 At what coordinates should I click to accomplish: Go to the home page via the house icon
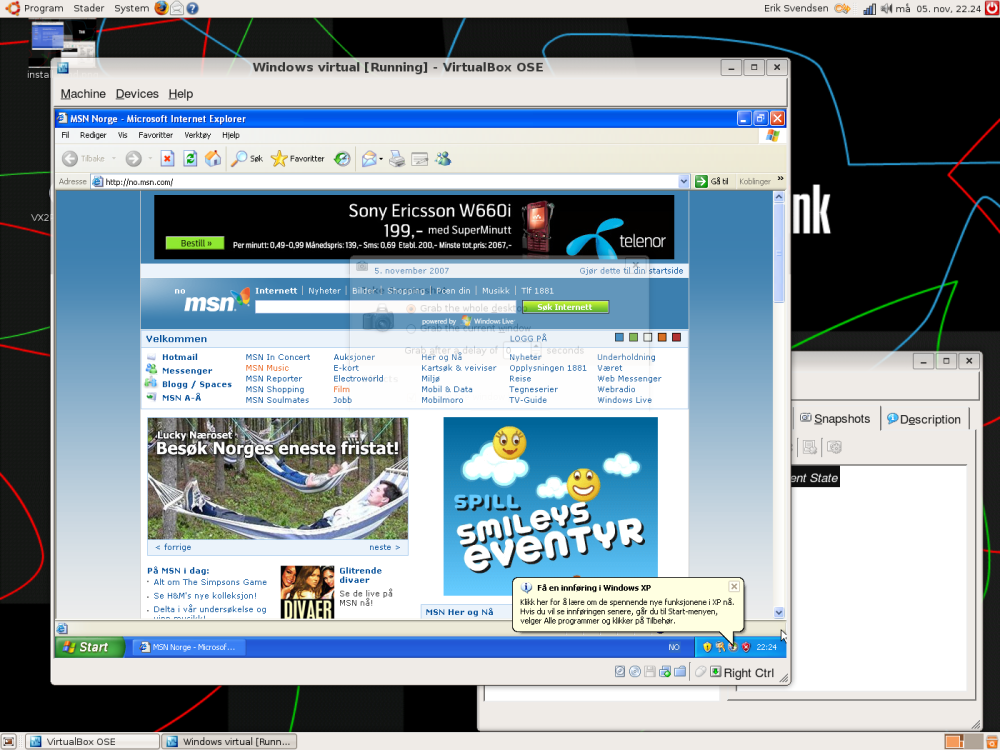click(x=213, y=159)
